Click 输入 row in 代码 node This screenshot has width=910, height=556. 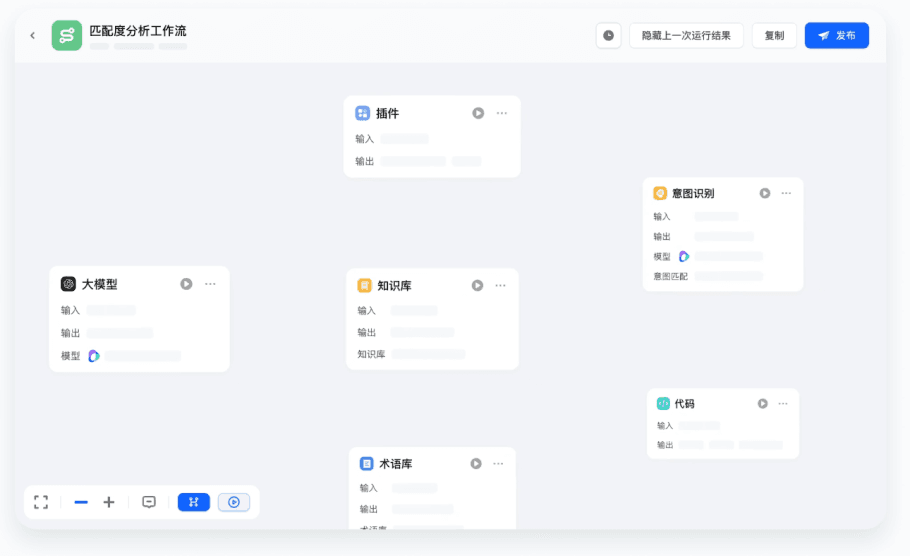(688, 425)
